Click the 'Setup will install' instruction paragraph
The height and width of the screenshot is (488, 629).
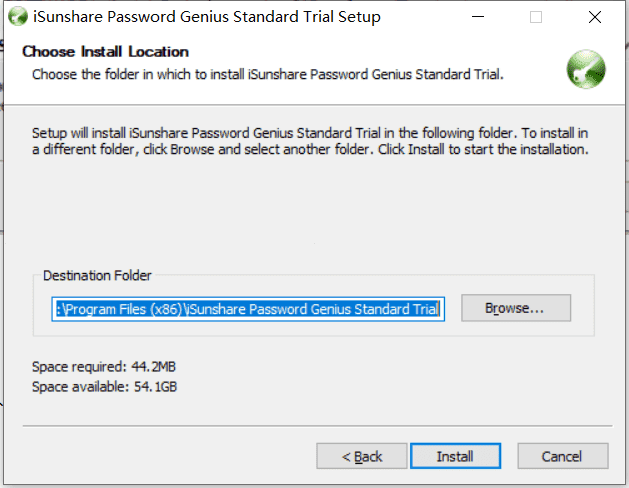(310, 141)
